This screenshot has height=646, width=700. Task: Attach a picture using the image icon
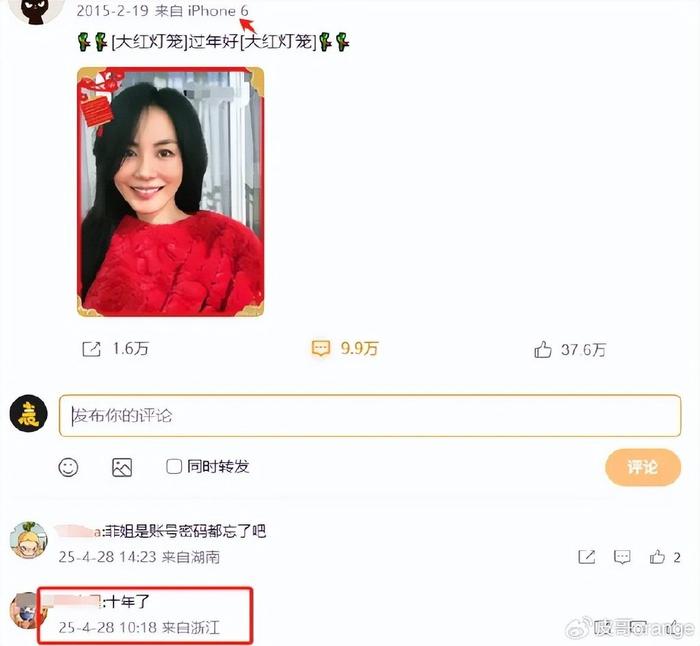(122, 467)
